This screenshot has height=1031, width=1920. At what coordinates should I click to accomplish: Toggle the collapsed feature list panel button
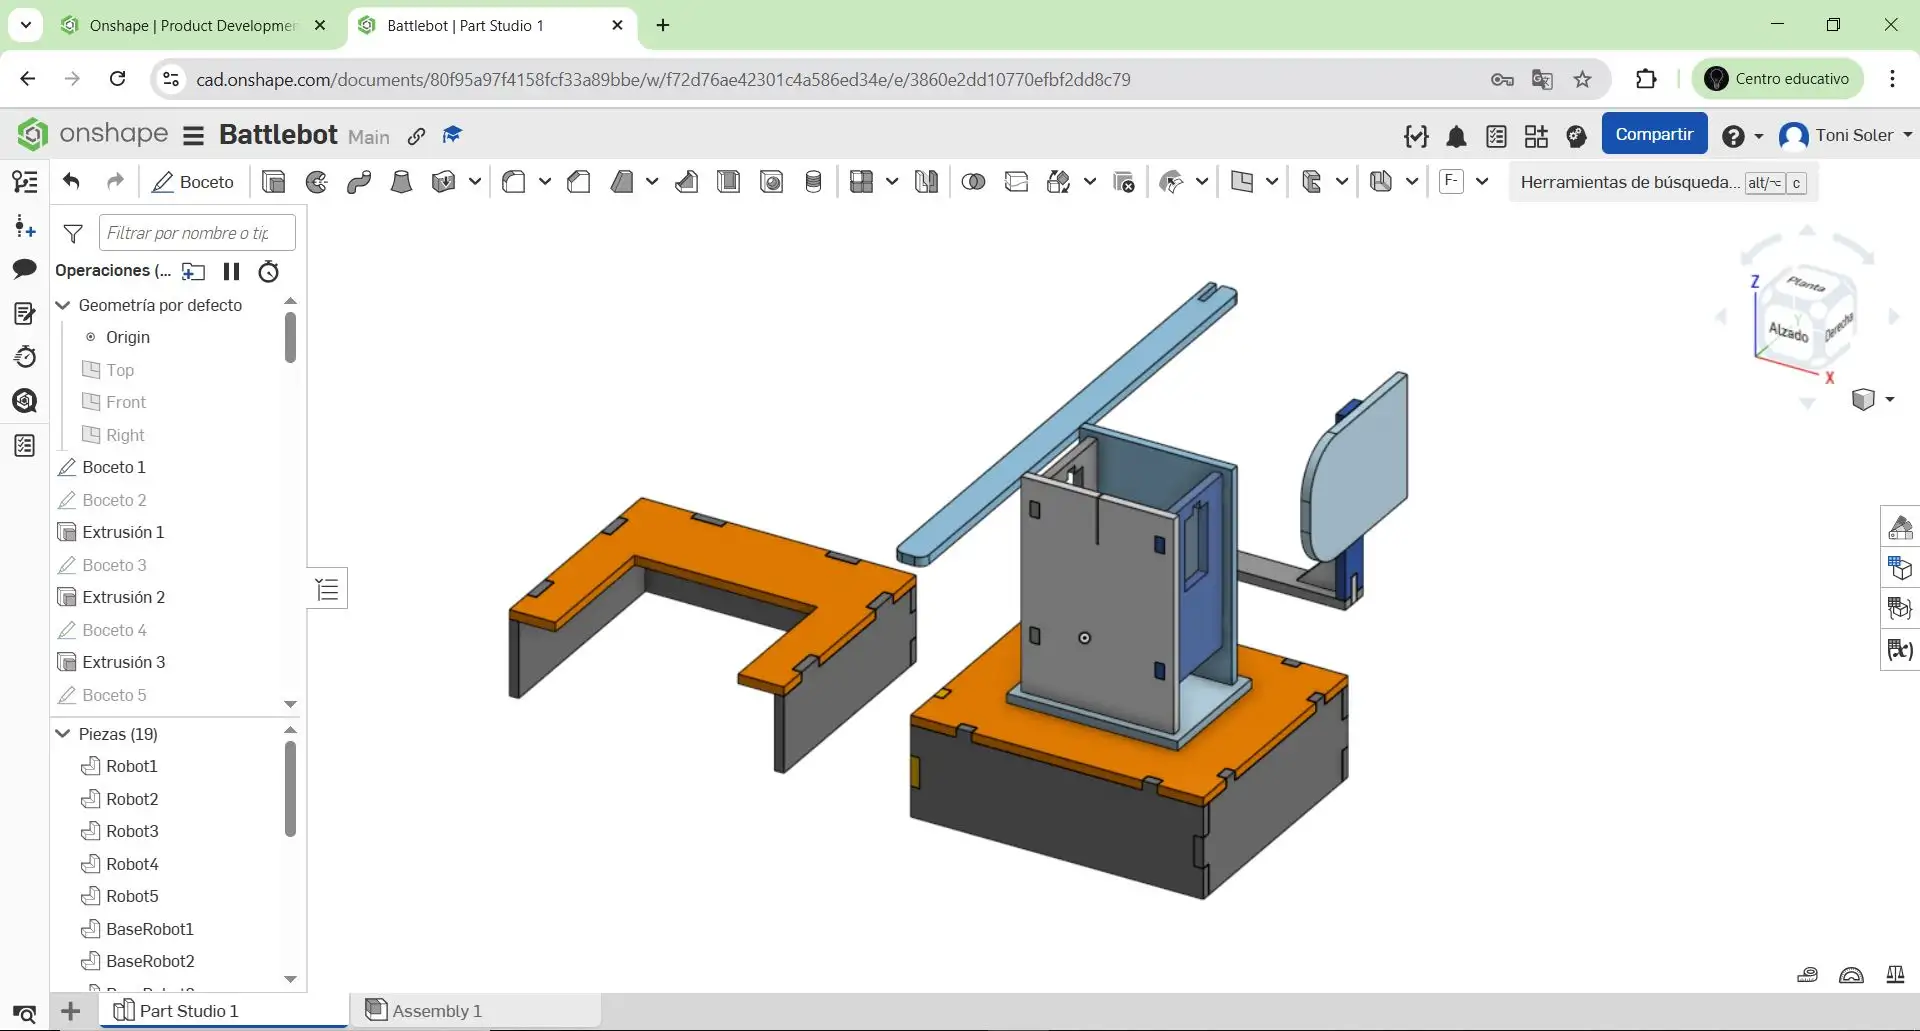[x=327, y=590]
